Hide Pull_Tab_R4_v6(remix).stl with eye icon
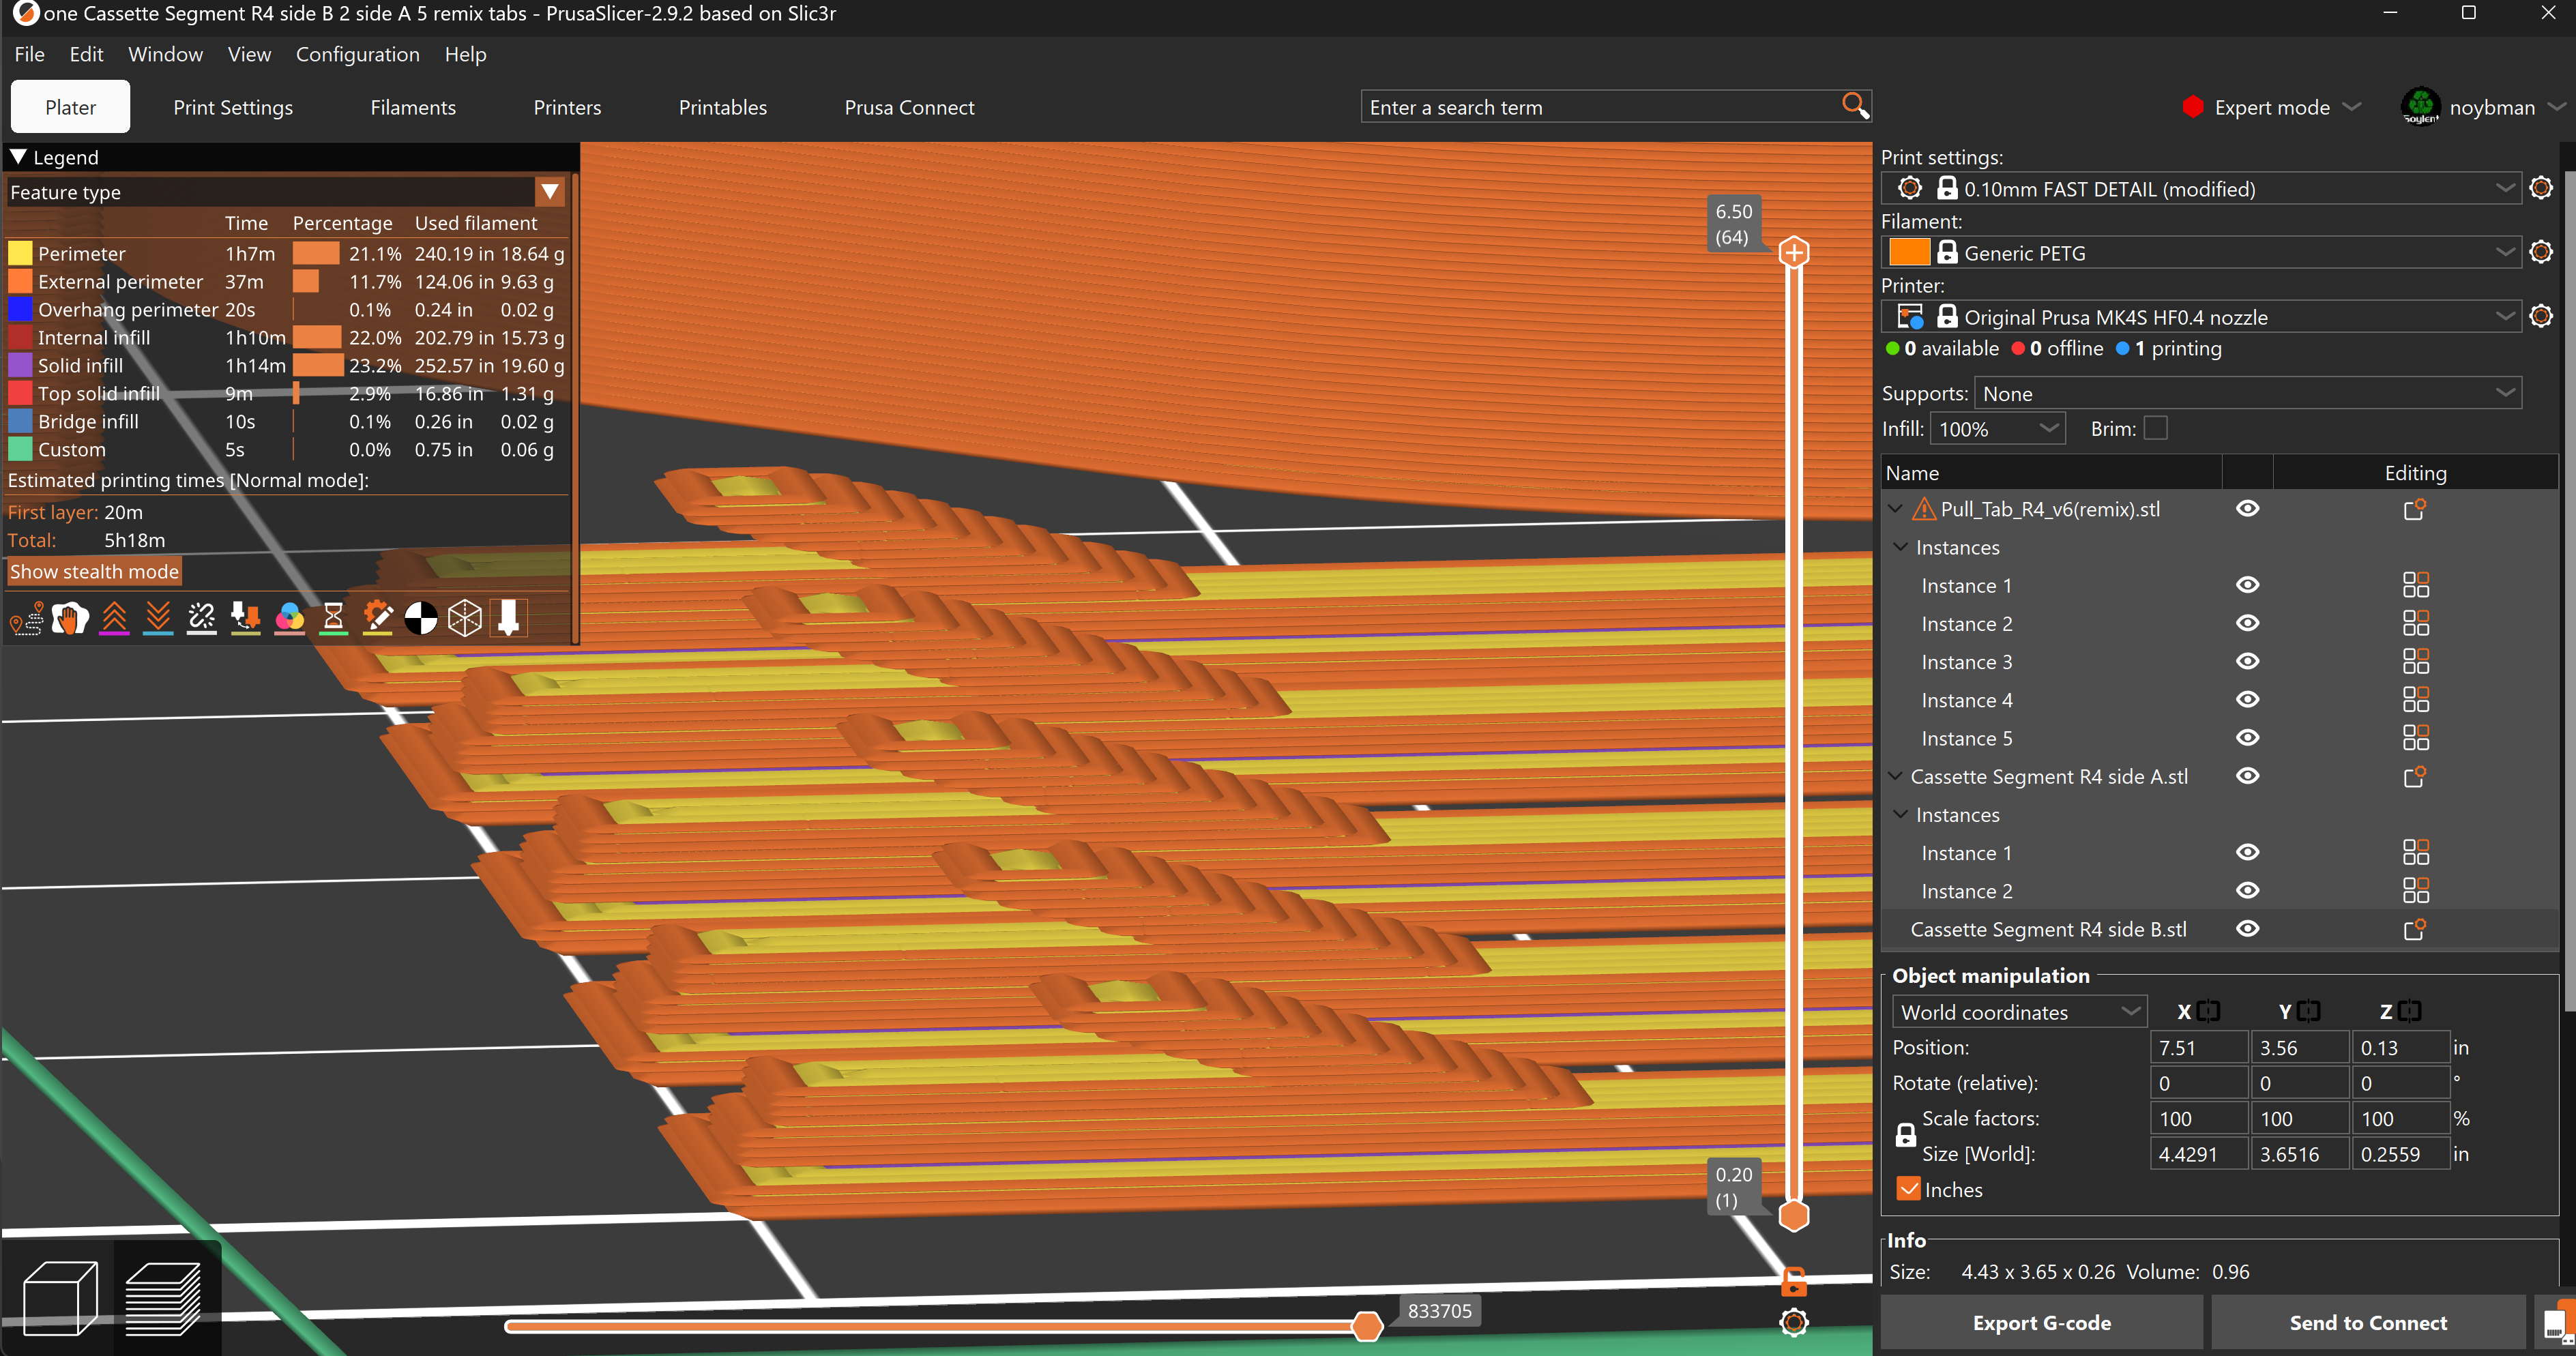This screenshot has width=2576, height=1356. pos(2247,509)
